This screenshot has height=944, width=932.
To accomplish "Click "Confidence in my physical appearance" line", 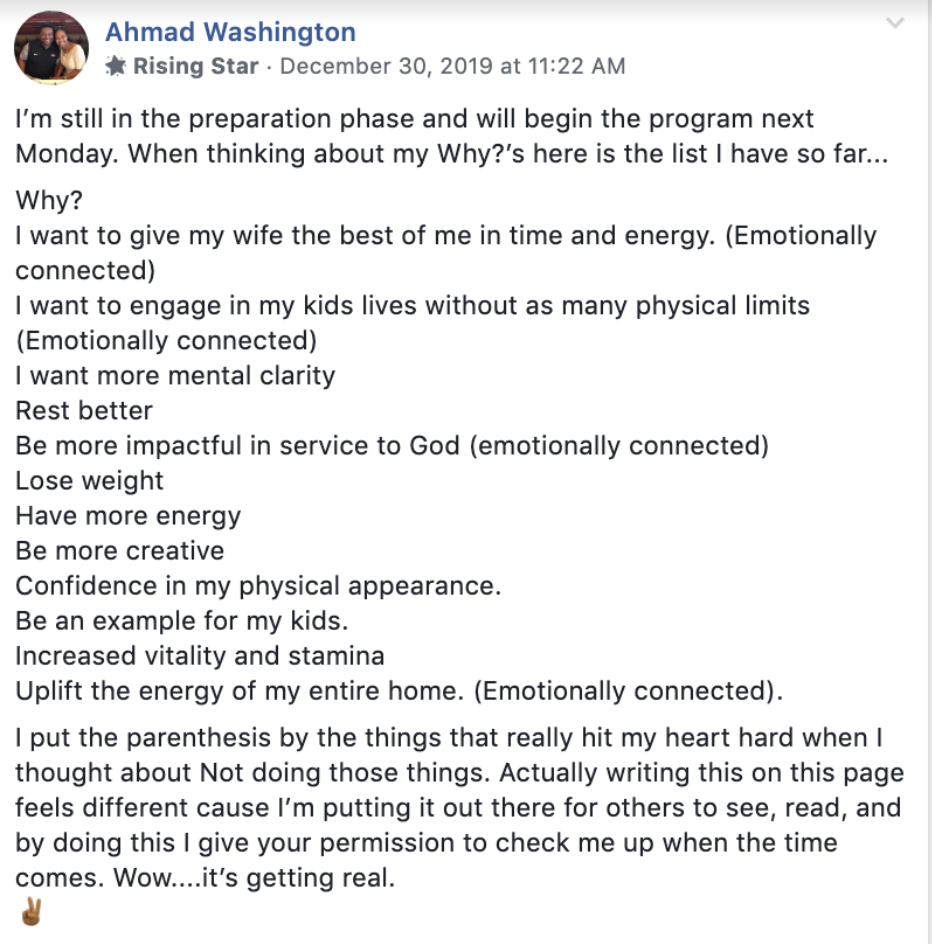I will click(x=258, y=586).
